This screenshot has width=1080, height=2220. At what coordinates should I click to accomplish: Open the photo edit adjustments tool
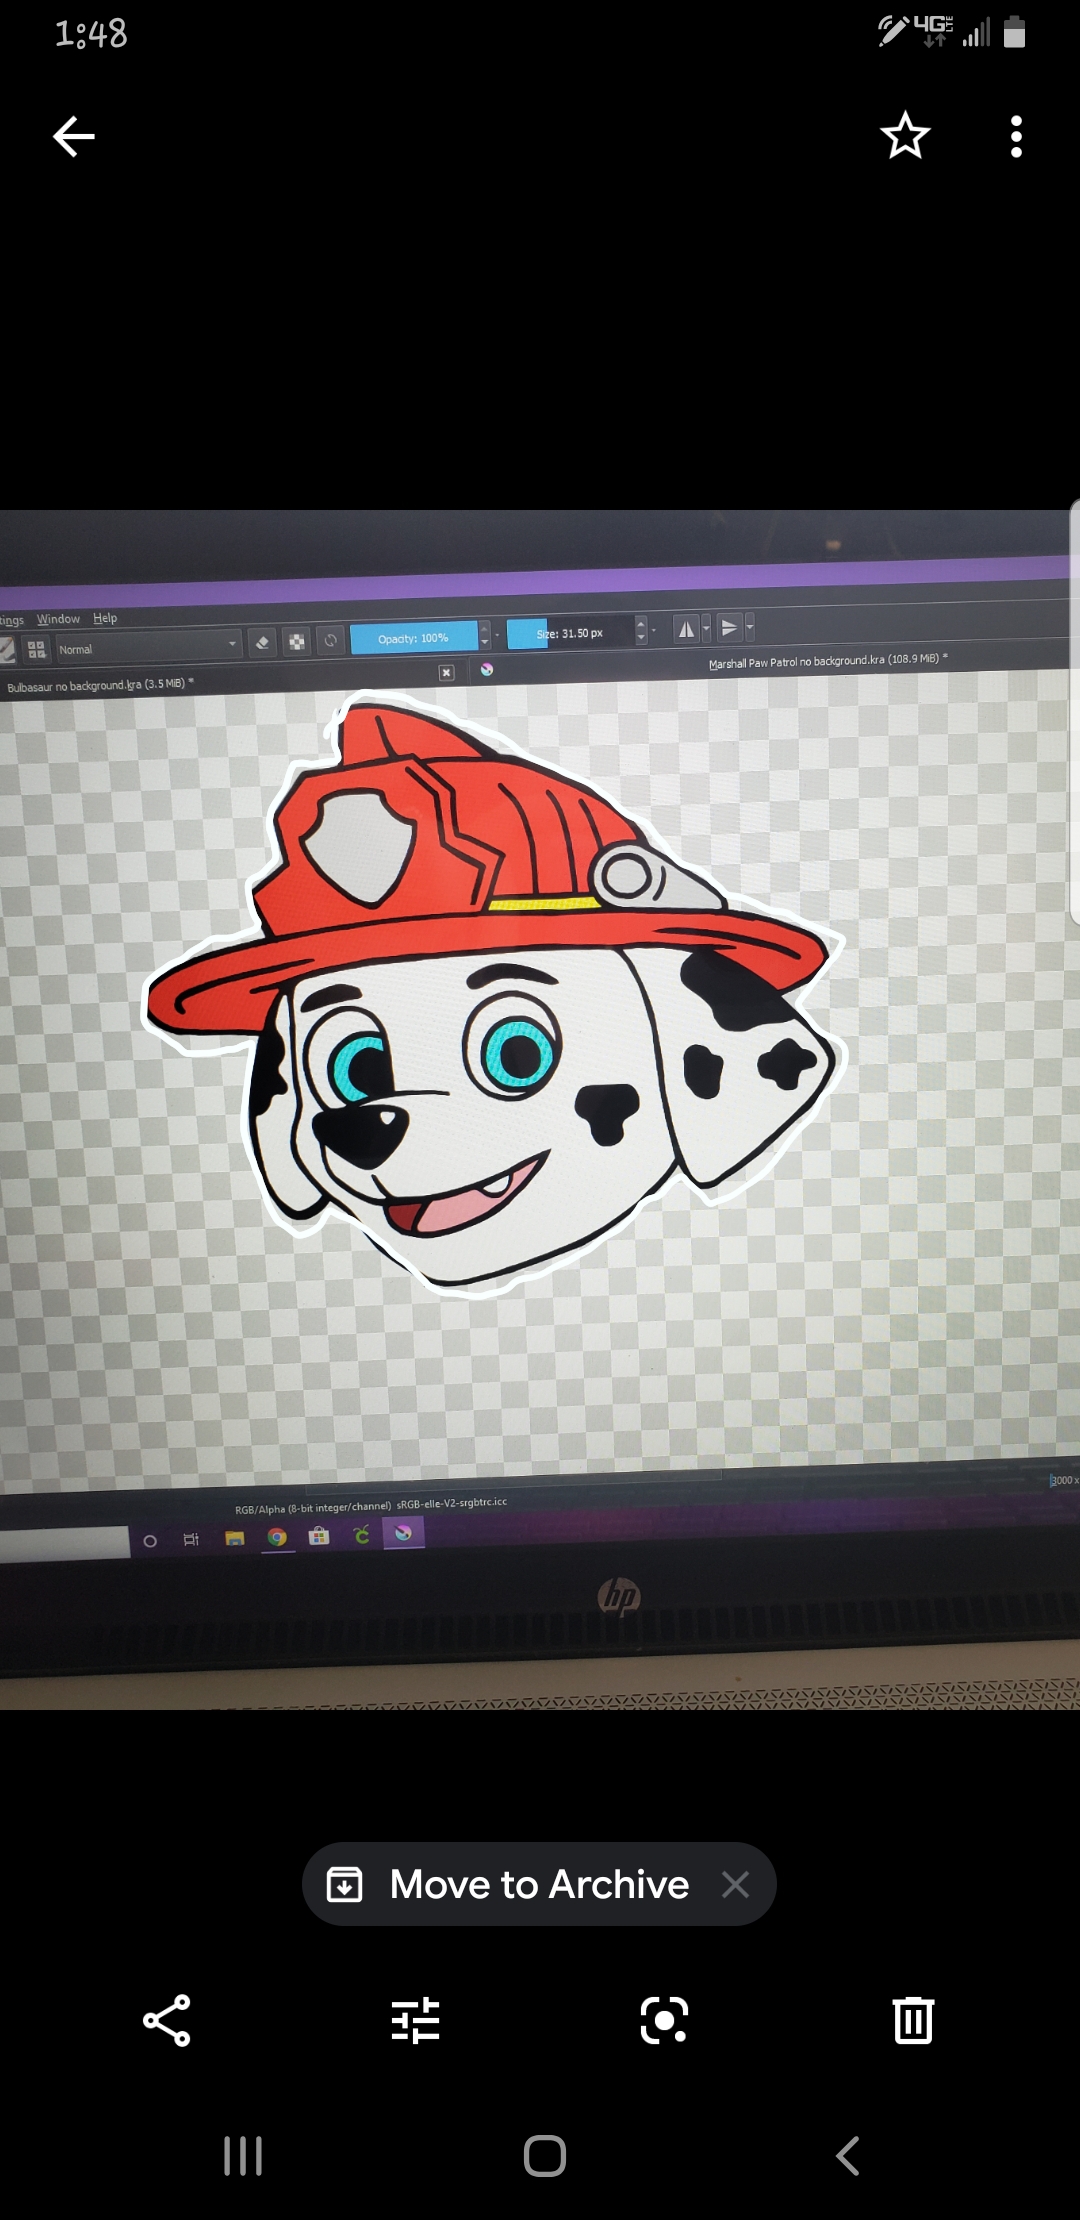(415, 2020)
